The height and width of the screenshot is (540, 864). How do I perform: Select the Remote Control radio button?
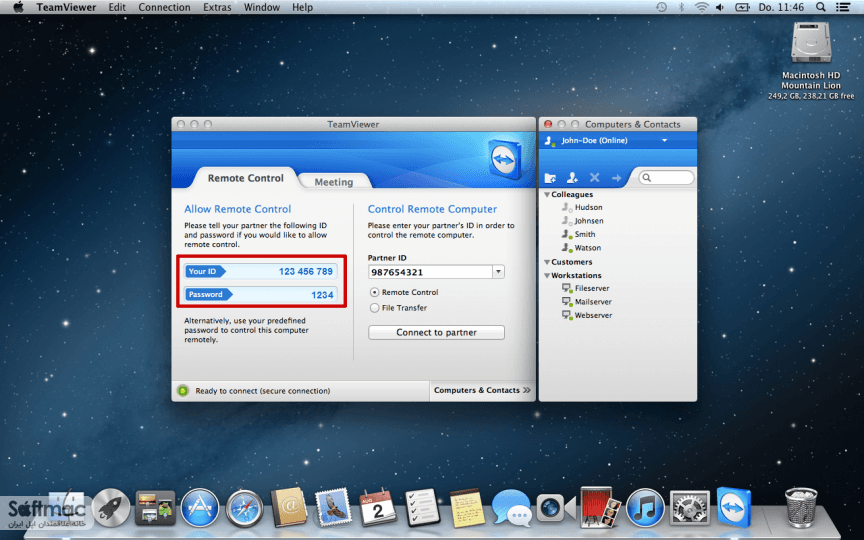click(x=375, y=292)
